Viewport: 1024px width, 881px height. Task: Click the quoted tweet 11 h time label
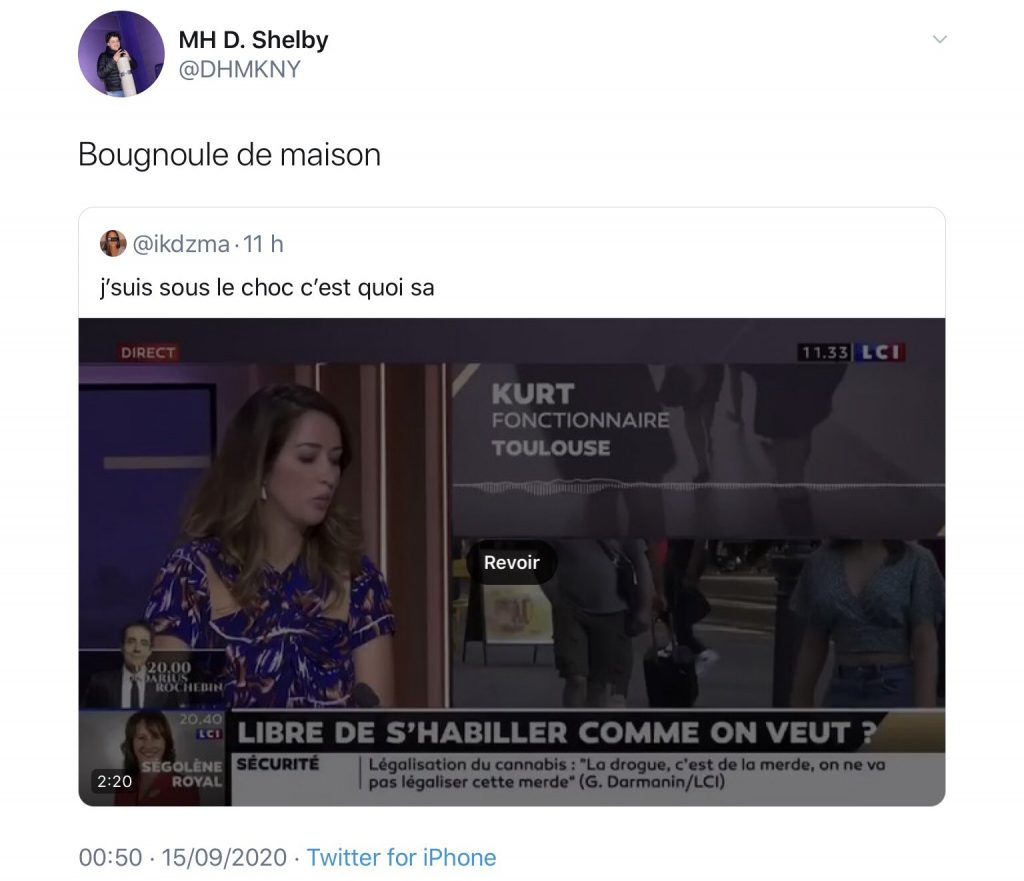click(263, 244)
